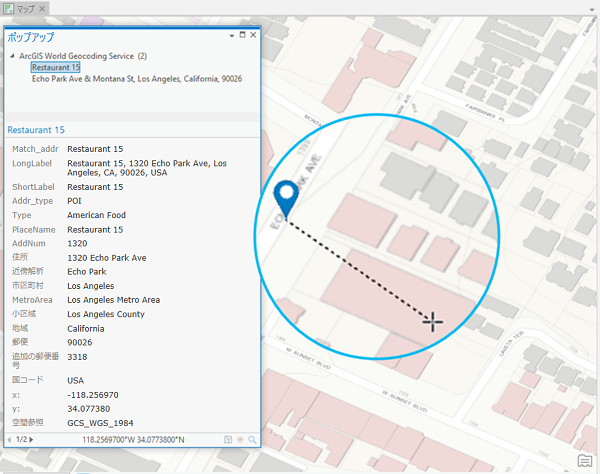Switch to the マップ tab
This screenshot has width=600, height=474.
coord(20,9)
